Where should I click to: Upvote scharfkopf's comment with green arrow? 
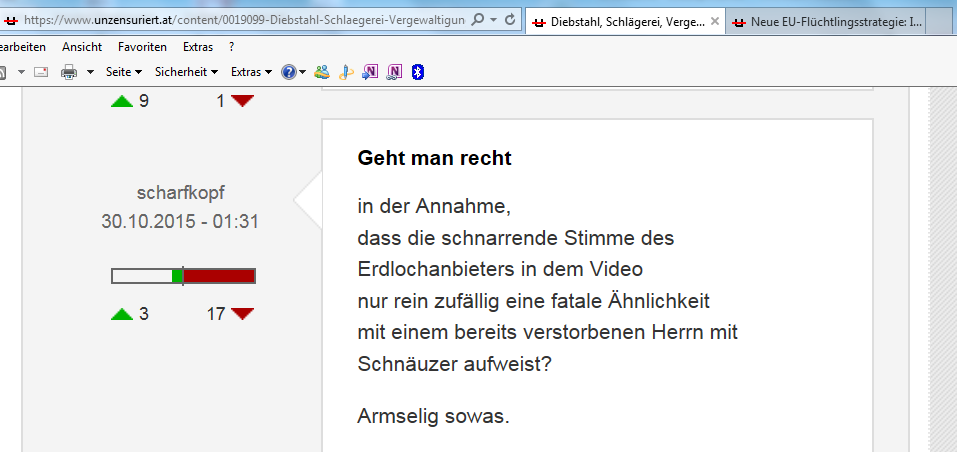[122, 314]
